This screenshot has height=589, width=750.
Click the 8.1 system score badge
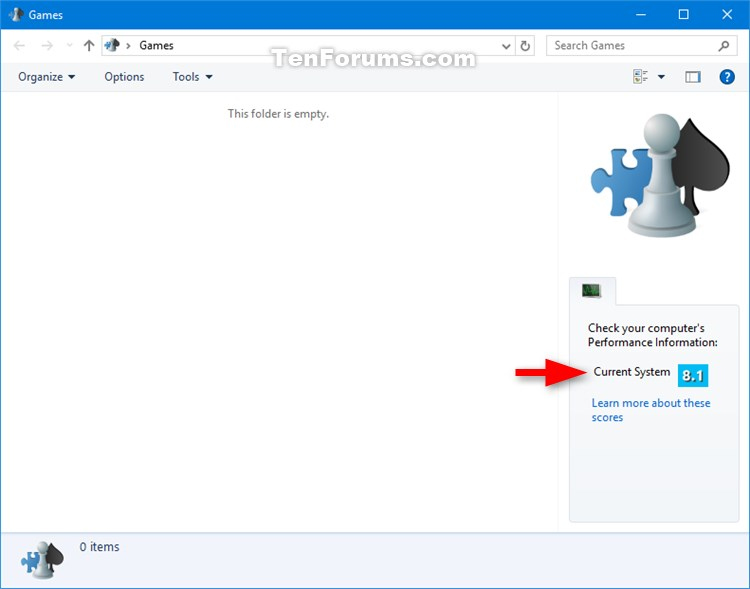pyautogui.click(x=693, y=376)
